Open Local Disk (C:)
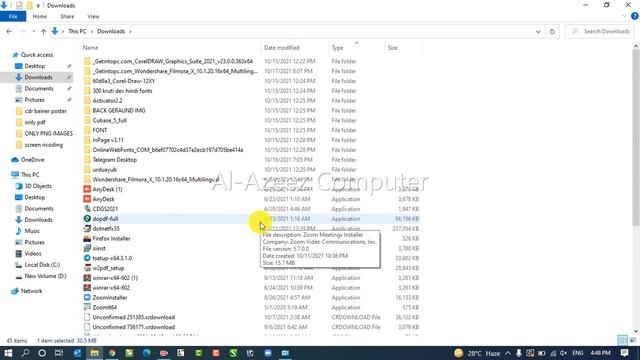 click(x=42, y=265)
